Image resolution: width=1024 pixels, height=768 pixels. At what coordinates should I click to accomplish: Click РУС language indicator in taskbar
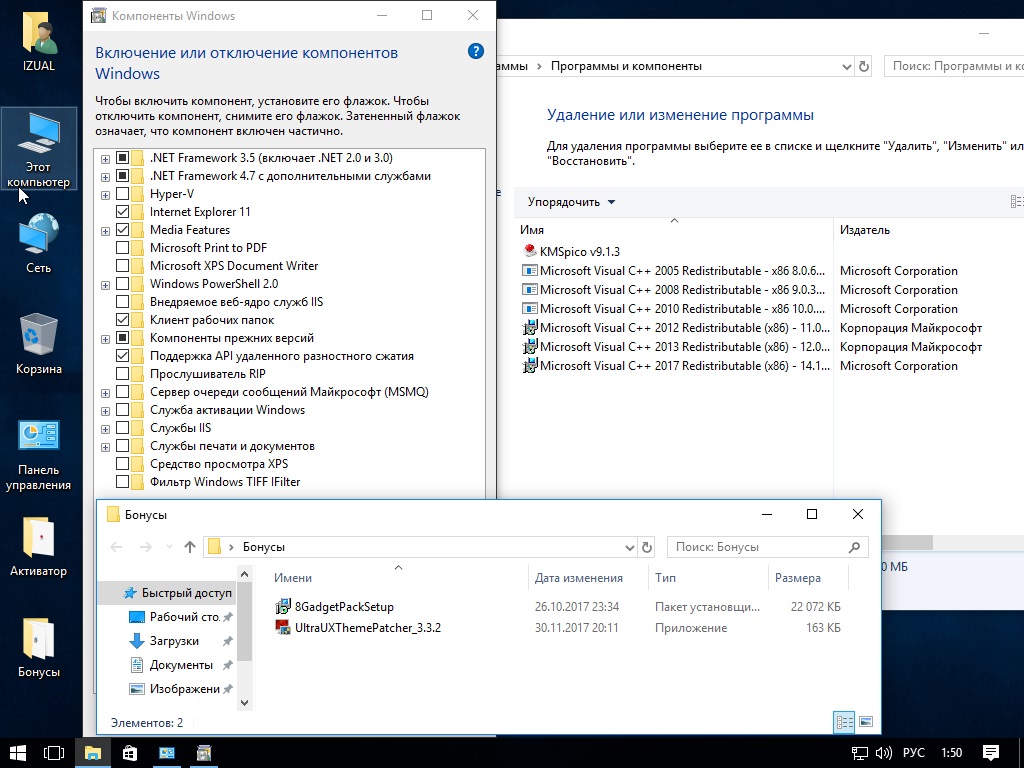click(914, 753)
